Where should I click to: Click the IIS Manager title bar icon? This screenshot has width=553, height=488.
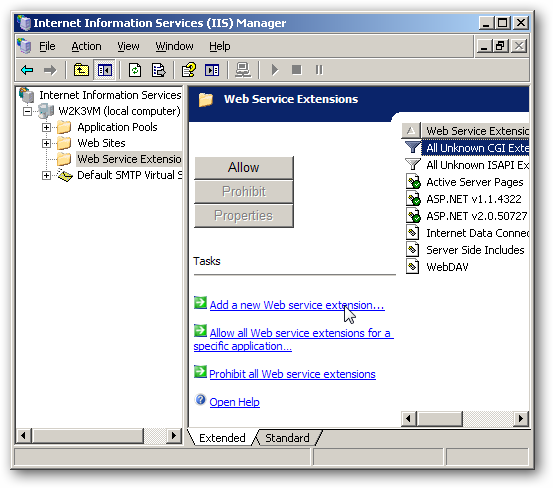tap(24, 23)
